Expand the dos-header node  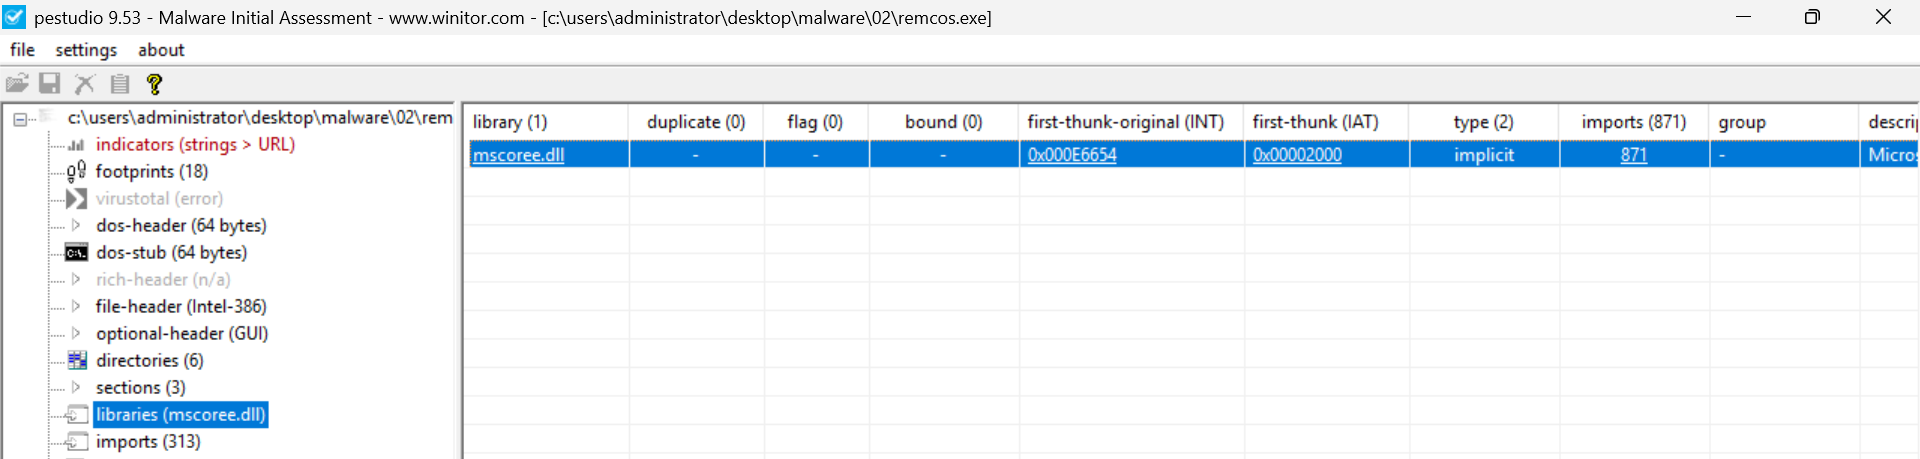(x=76, y=226)
